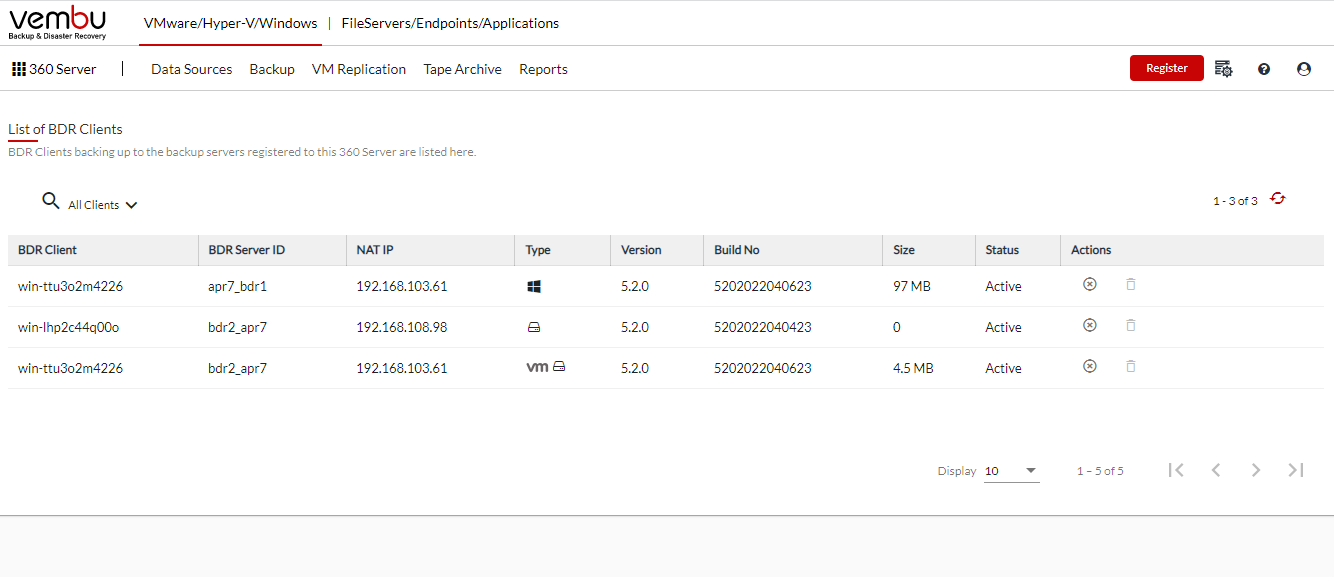Click the Build No column header

coord(737,250)
